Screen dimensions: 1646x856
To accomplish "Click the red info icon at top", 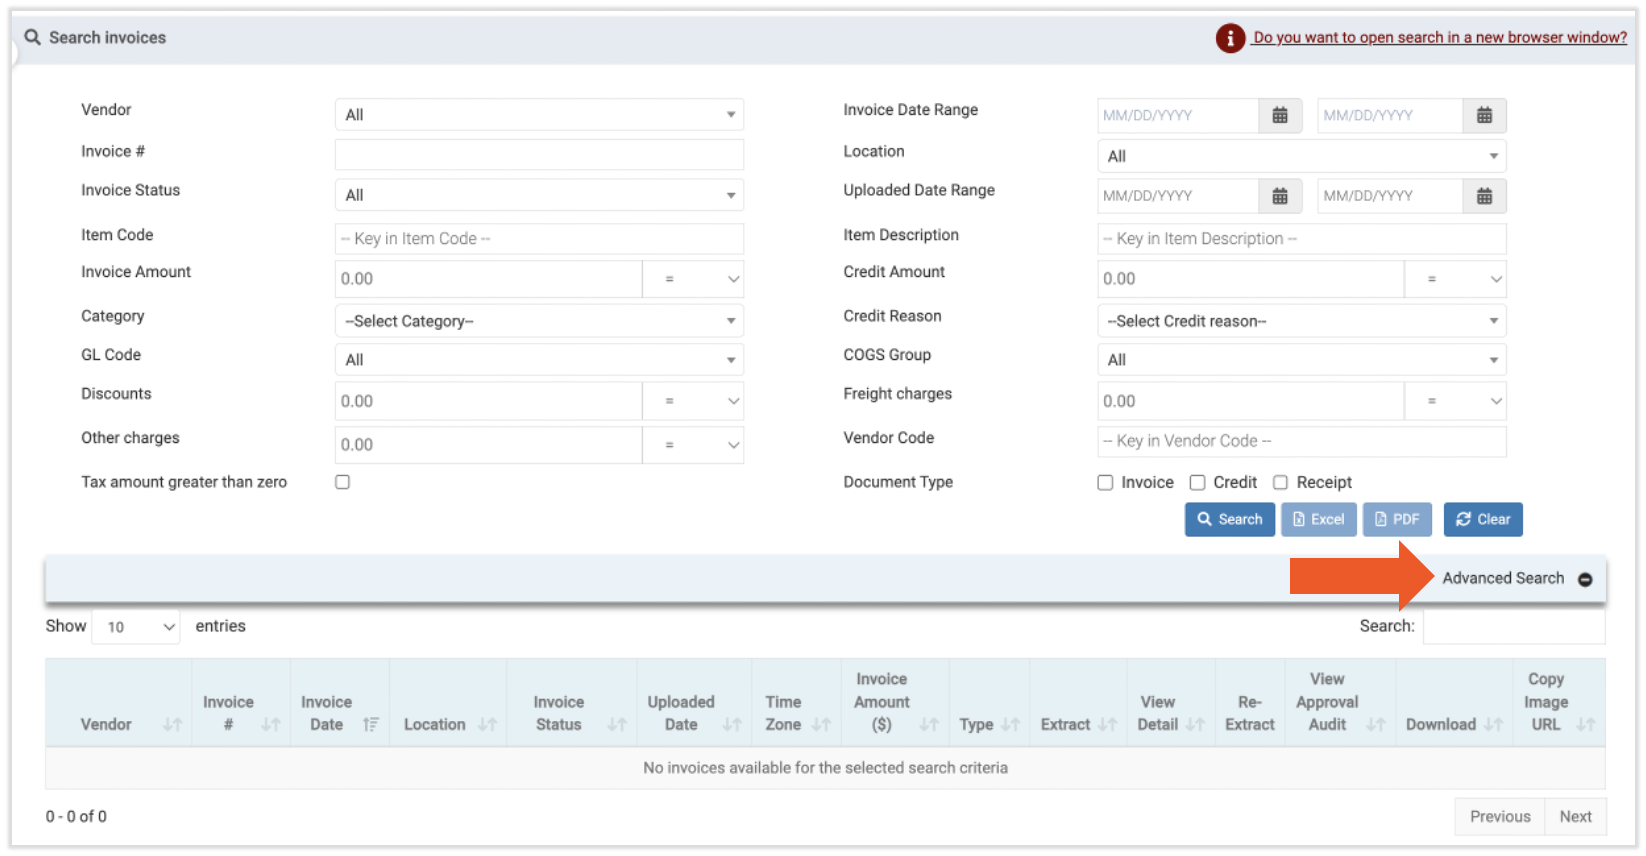I will click(x=1229, y=38).
